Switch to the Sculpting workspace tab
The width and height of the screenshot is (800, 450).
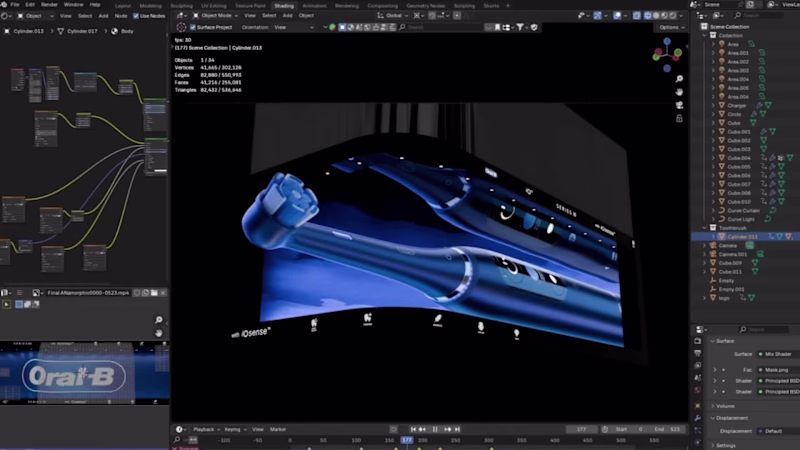tap(181, 6)
